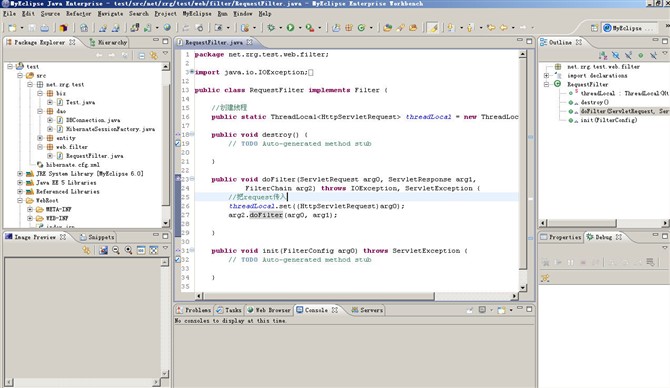
Task: Expand the JRE System Library node
Action: tap(20, 173)
